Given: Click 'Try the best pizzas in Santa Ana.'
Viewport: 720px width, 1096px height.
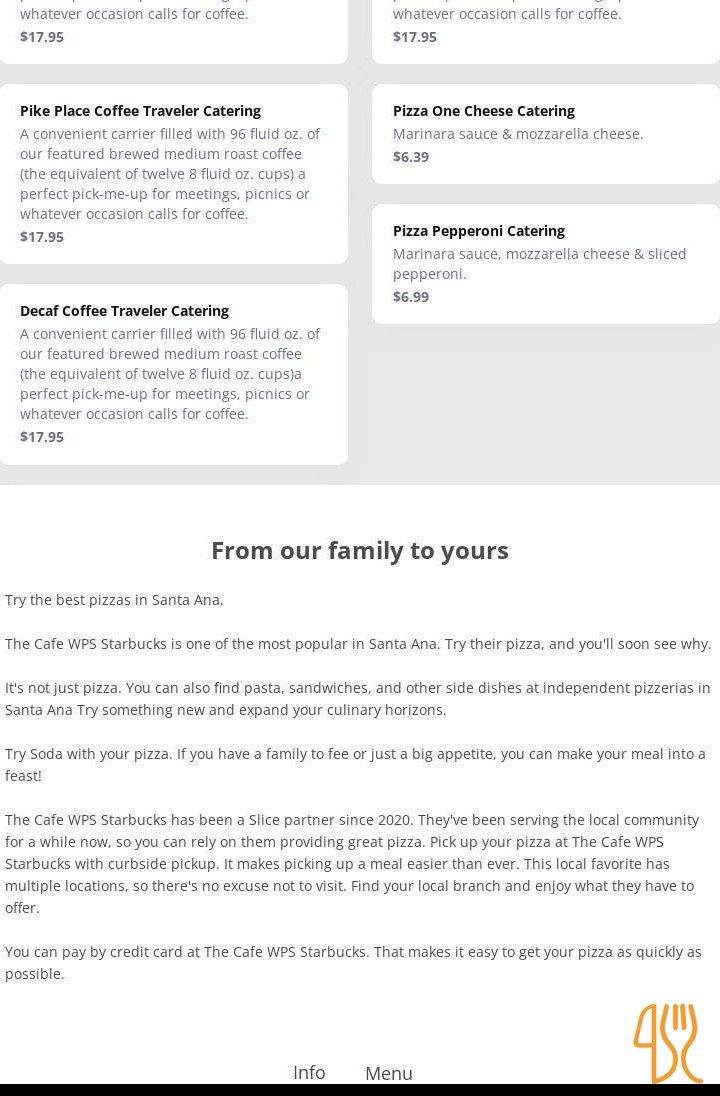Looking at the screenshot, I should pyautogui.click(x=114, y=600).
